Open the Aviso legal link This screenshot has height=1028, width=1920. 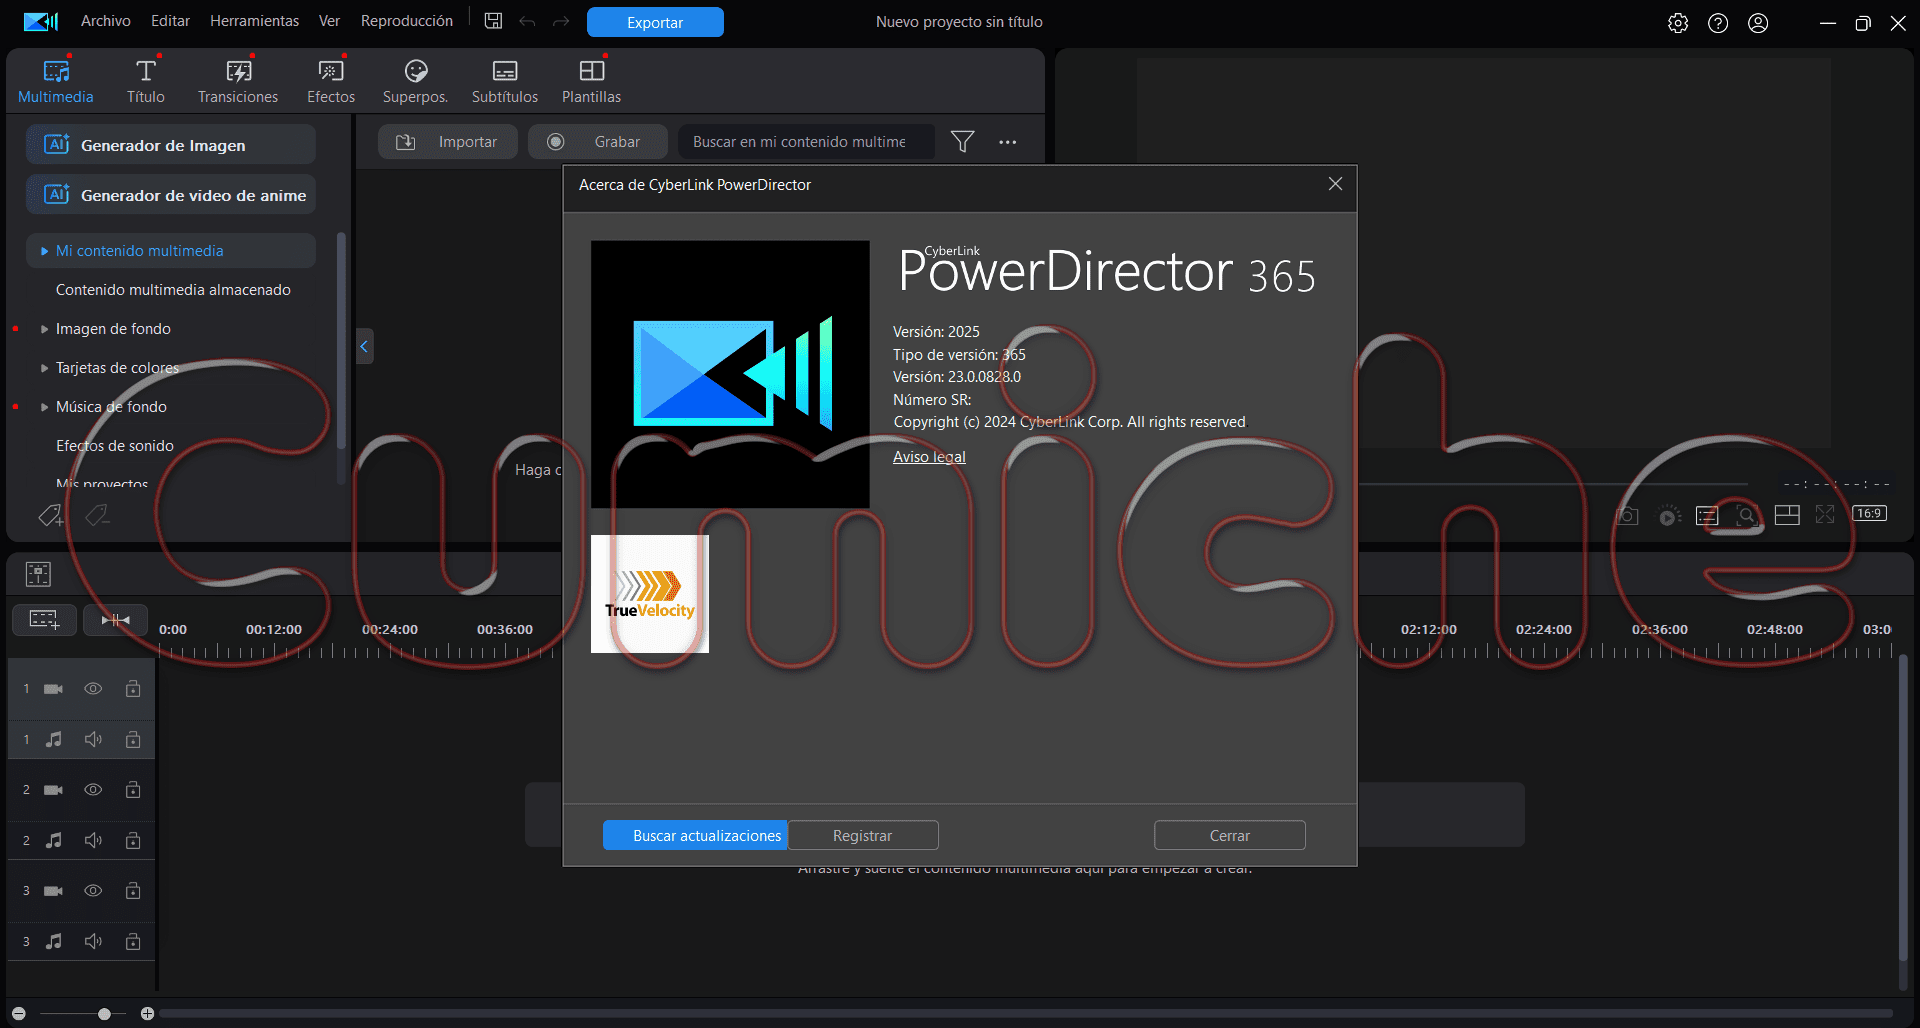click(929, 457)
